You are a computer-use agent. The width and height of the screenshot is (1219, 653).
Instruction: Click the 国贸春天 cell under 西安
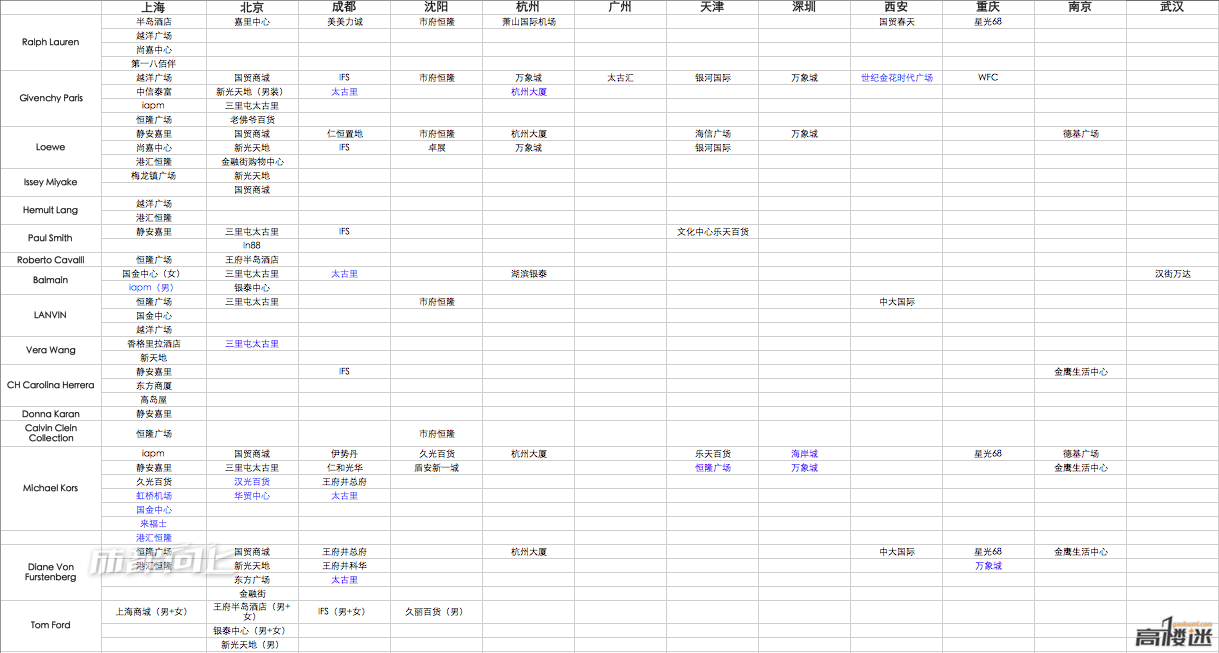point(897,21)
